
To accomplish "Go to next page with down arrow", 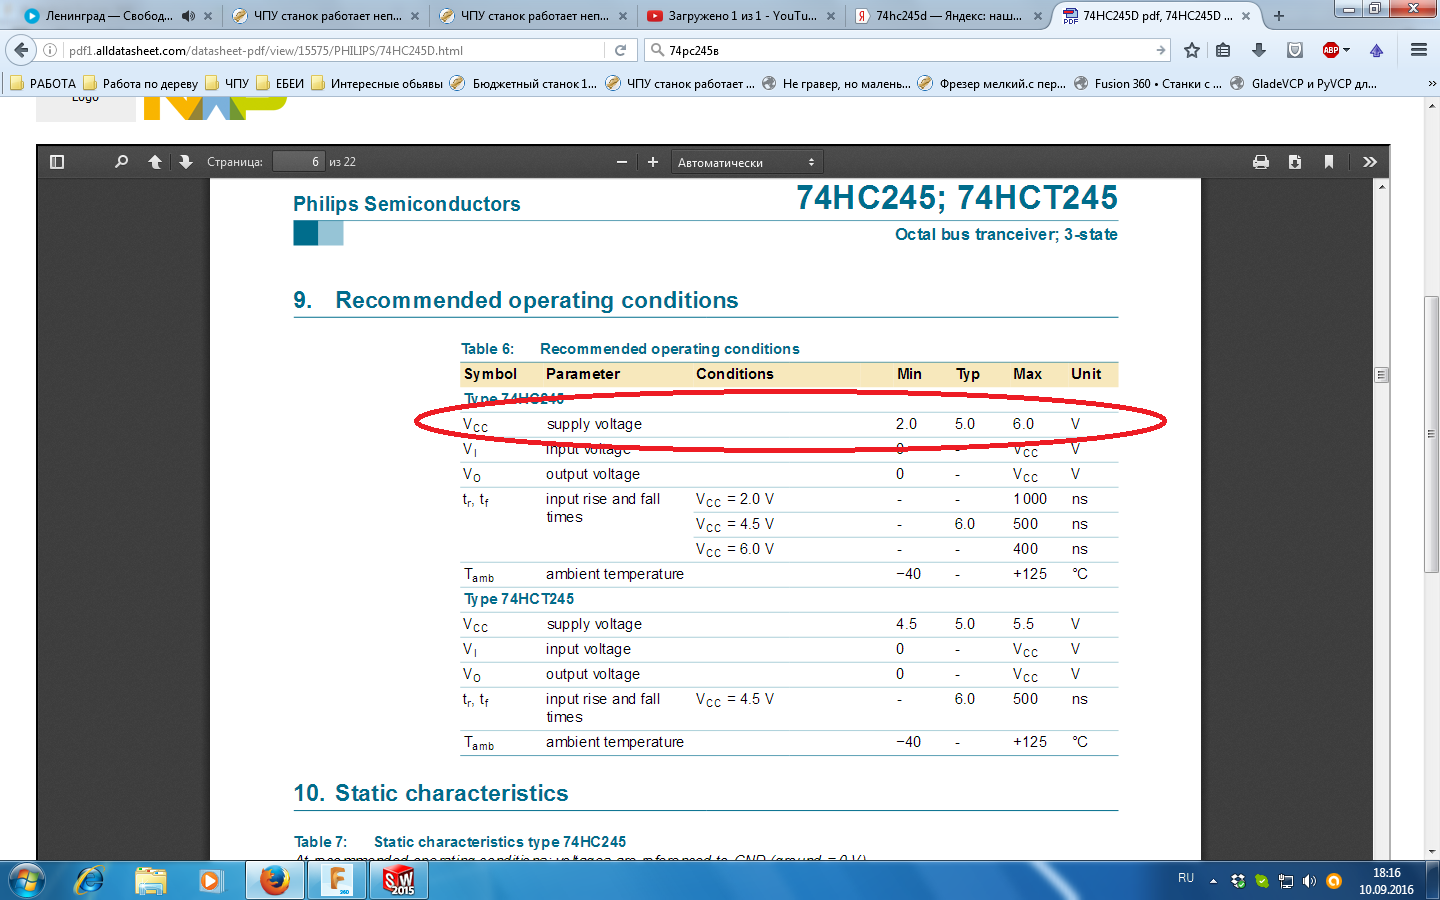I will pos(185,162).
